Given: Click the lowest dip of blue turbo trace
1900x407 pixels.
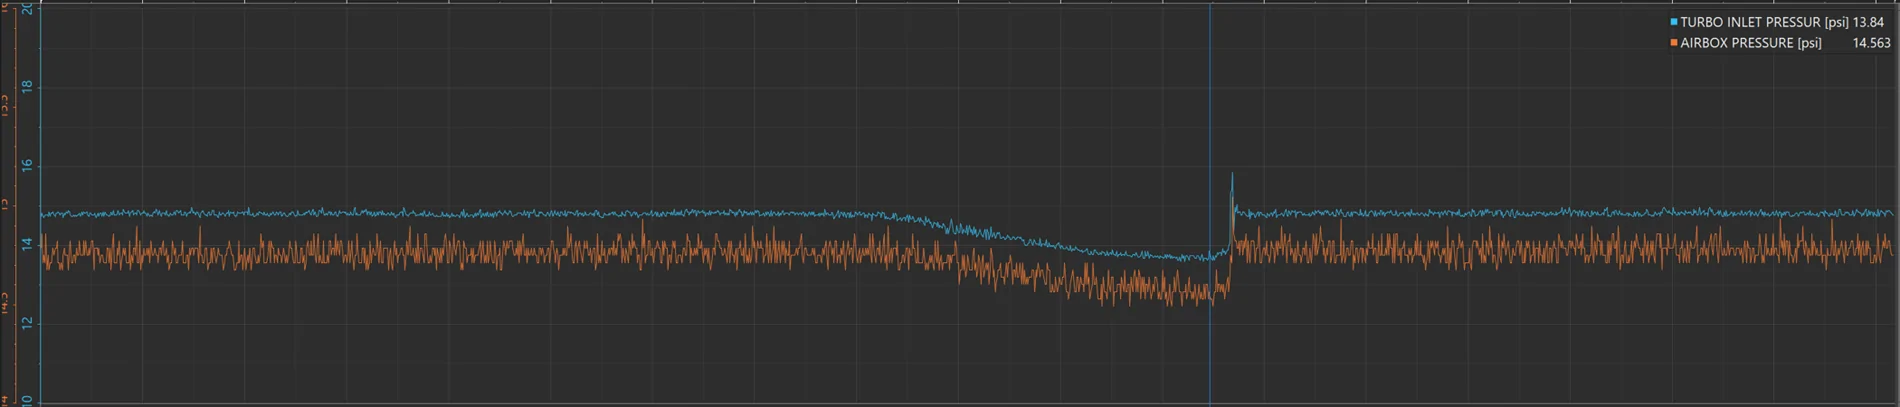Looking at the screenshot, I should tap(1185, 261).
